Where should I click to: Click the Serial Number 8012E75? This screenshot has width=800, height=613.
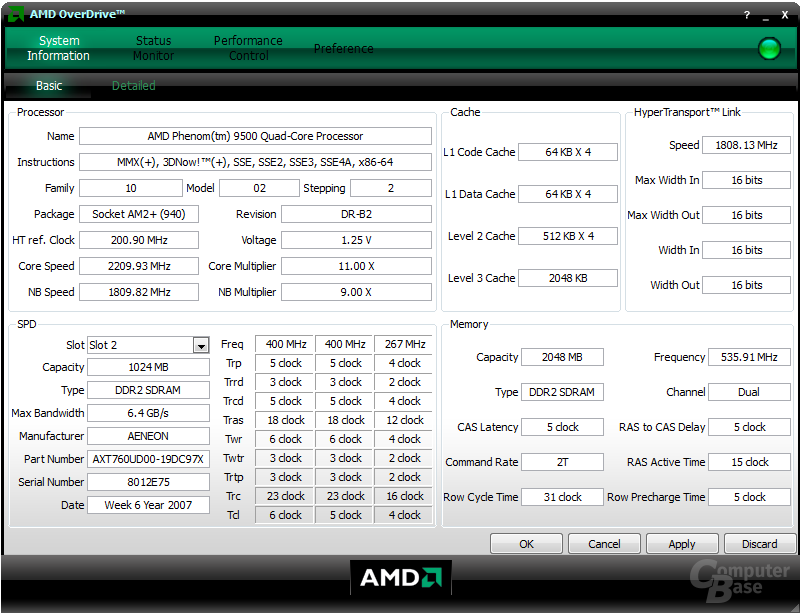pos(148,482)
